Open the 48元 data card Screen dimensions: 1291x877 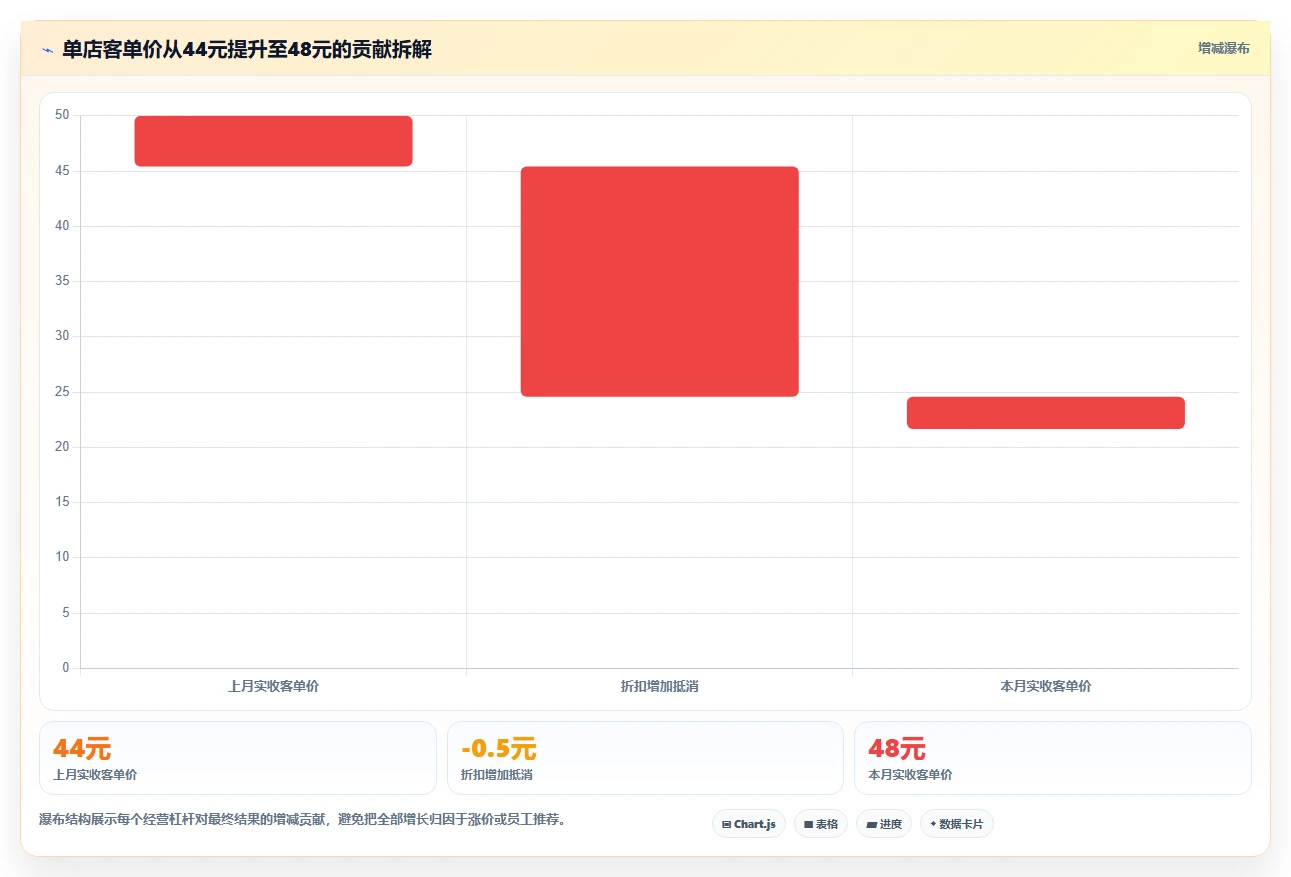(1052, 758)
